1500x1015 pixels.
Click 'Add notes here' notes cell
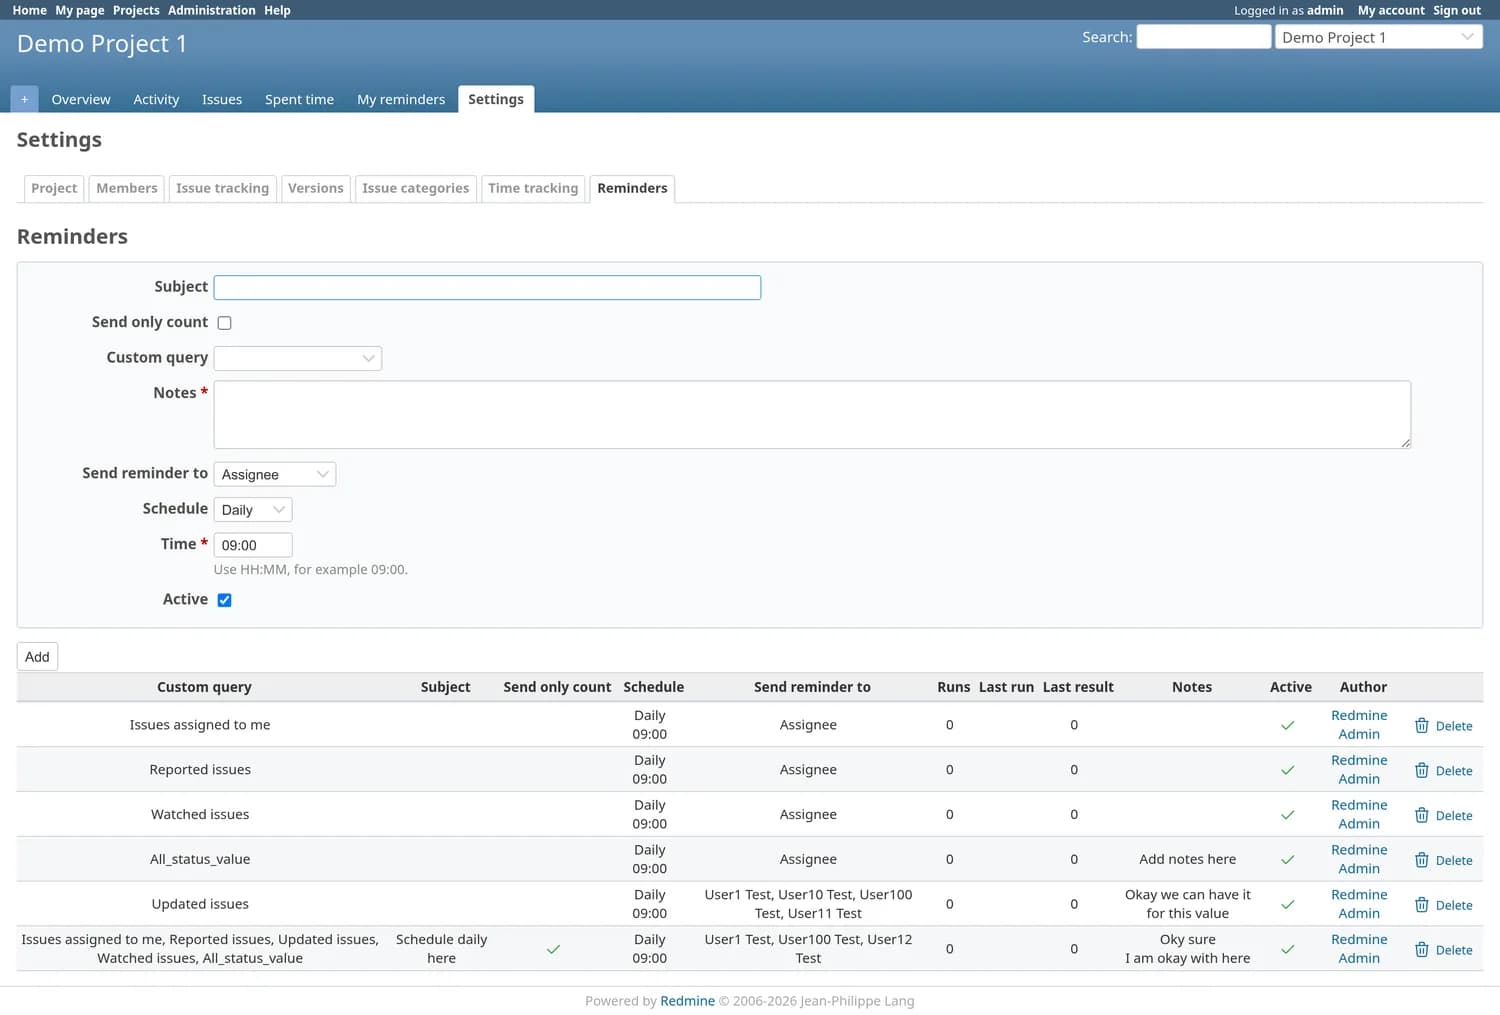click(x=1187, y=859)
